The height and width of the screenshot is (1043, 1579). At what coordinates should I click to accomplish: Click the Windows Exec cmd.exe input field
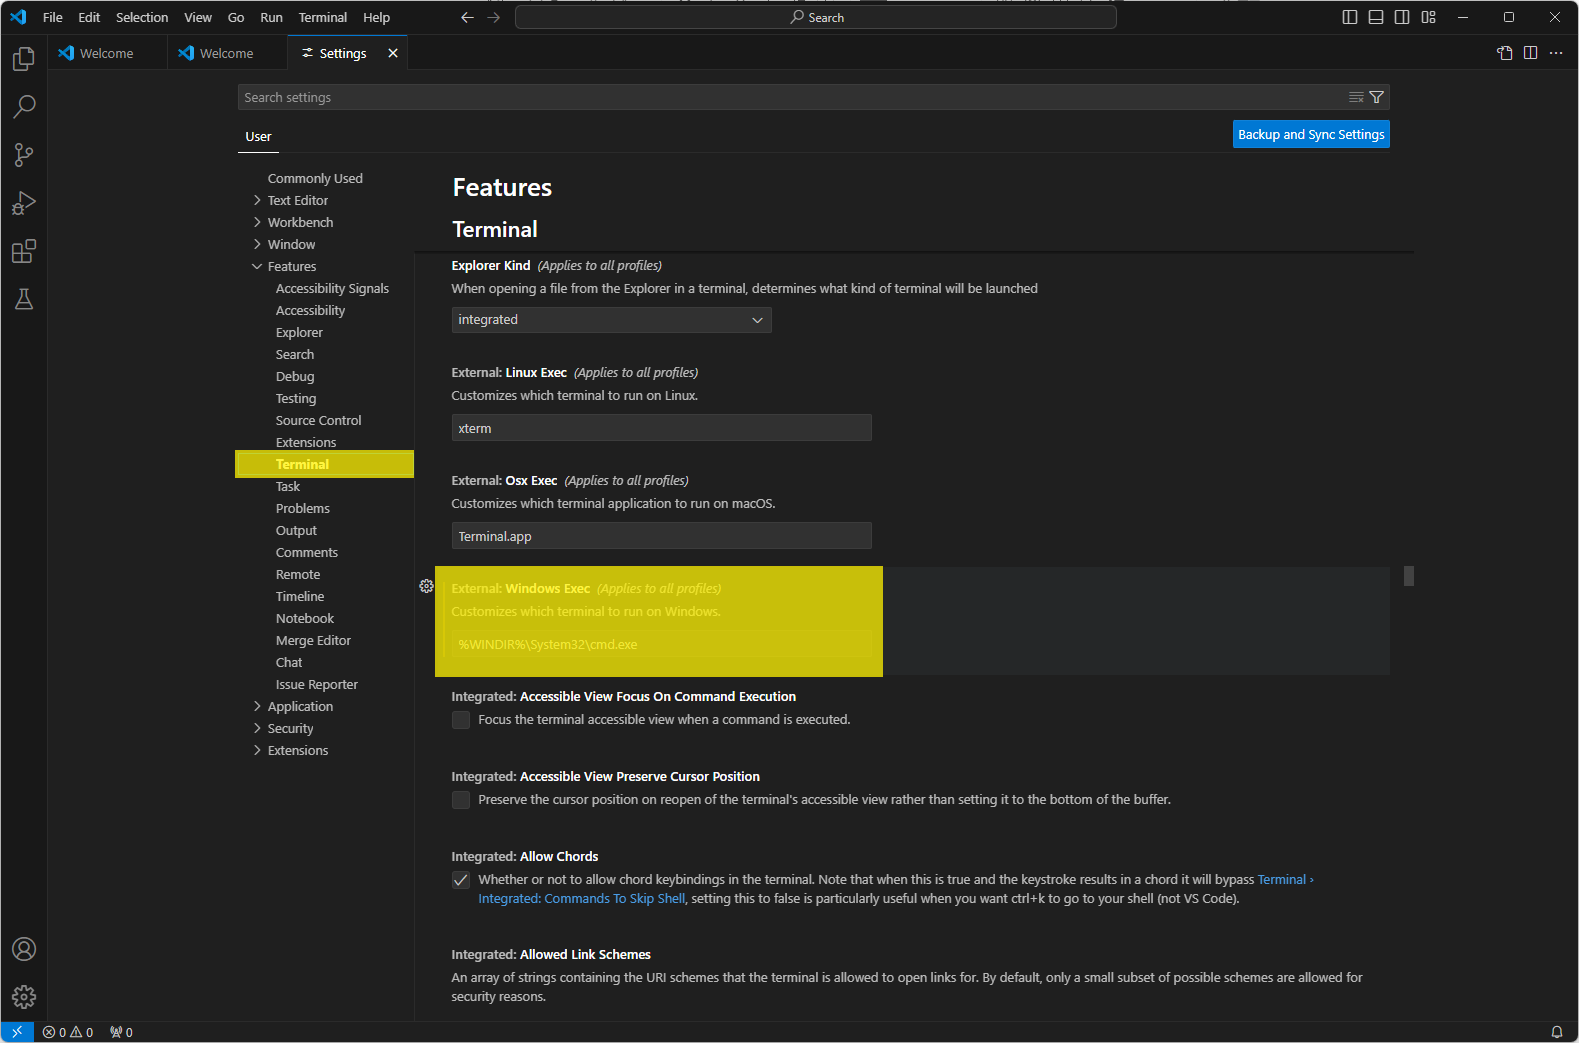click(661, 644)
